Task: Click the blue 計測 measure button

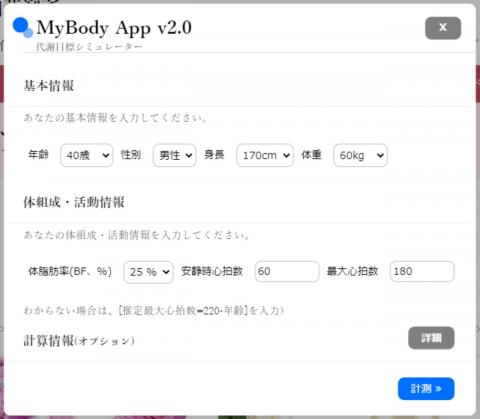Action: click(426, 389)
